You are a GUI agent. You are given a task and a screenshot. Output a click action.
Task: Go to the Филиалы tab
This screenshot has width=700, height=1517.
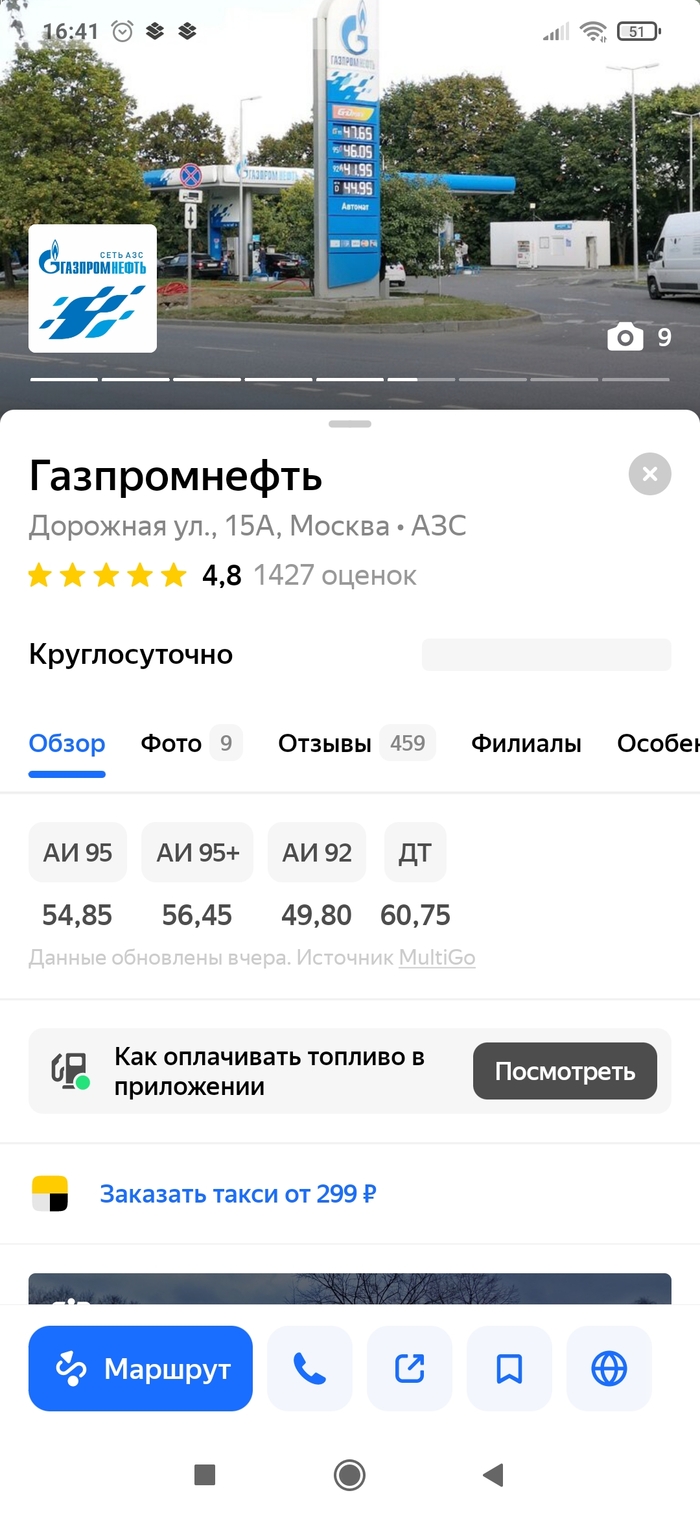pyautogui.click(x=526, y=743)
